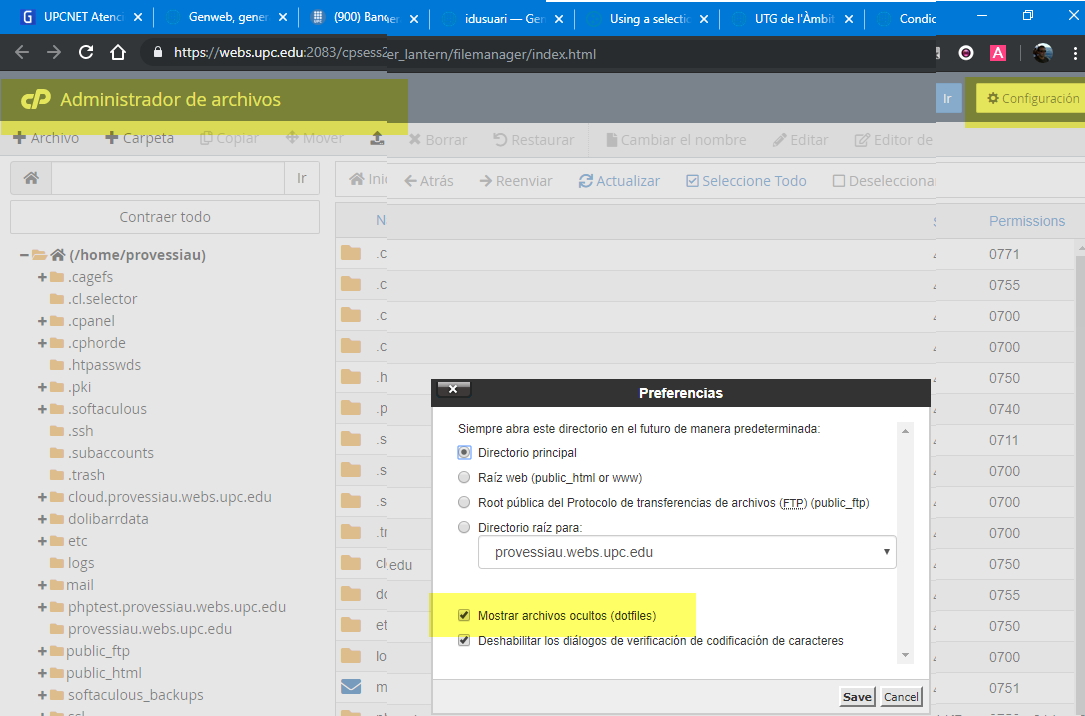Screen dimensions: 1085x716
Task: Click Save in Preferencias dialog
Action: pos(857,697)
